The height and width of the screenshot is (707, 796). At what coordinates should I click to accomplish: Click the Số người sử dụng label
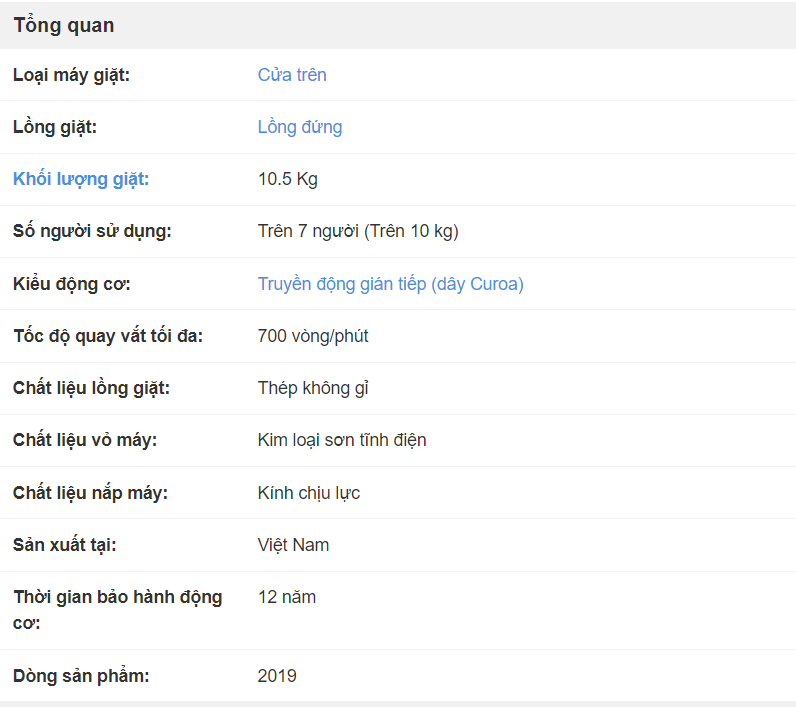(92, 231)
